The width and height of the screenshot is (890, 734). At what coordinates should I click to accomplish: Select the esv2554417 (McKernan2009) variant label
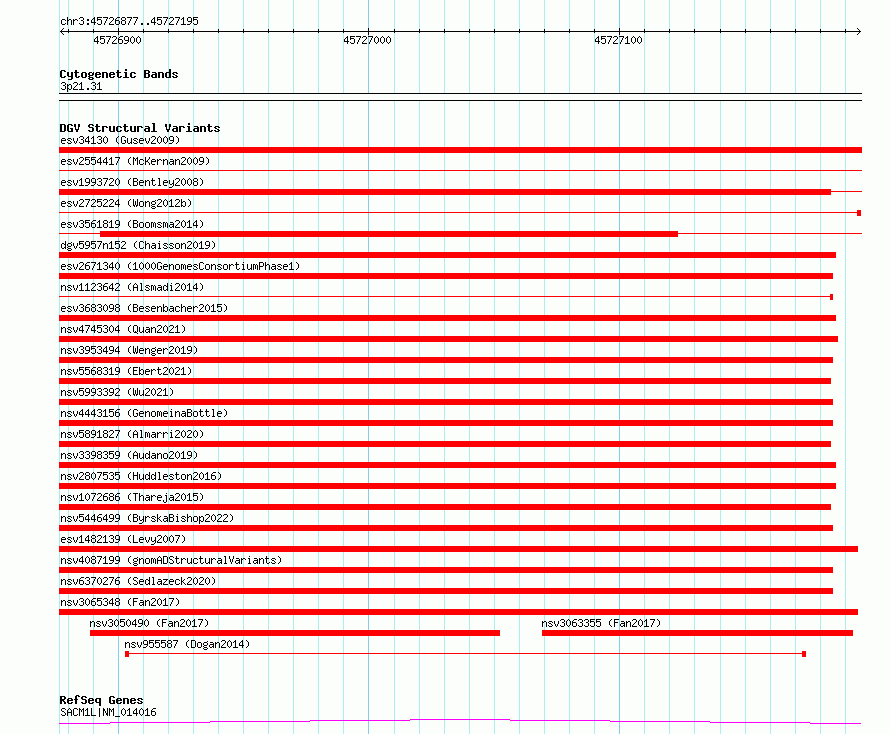point(135,161)
